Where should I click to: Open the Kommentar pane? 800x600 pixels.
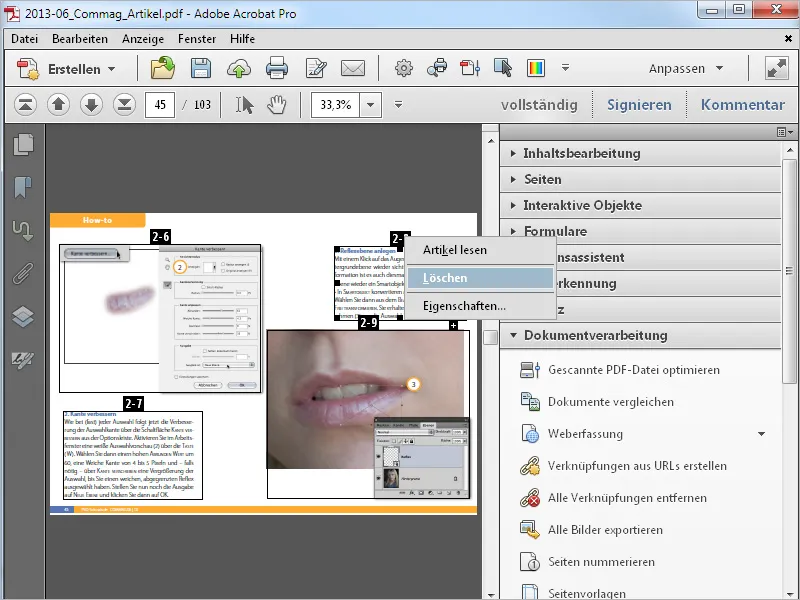(x=742, y=105)
